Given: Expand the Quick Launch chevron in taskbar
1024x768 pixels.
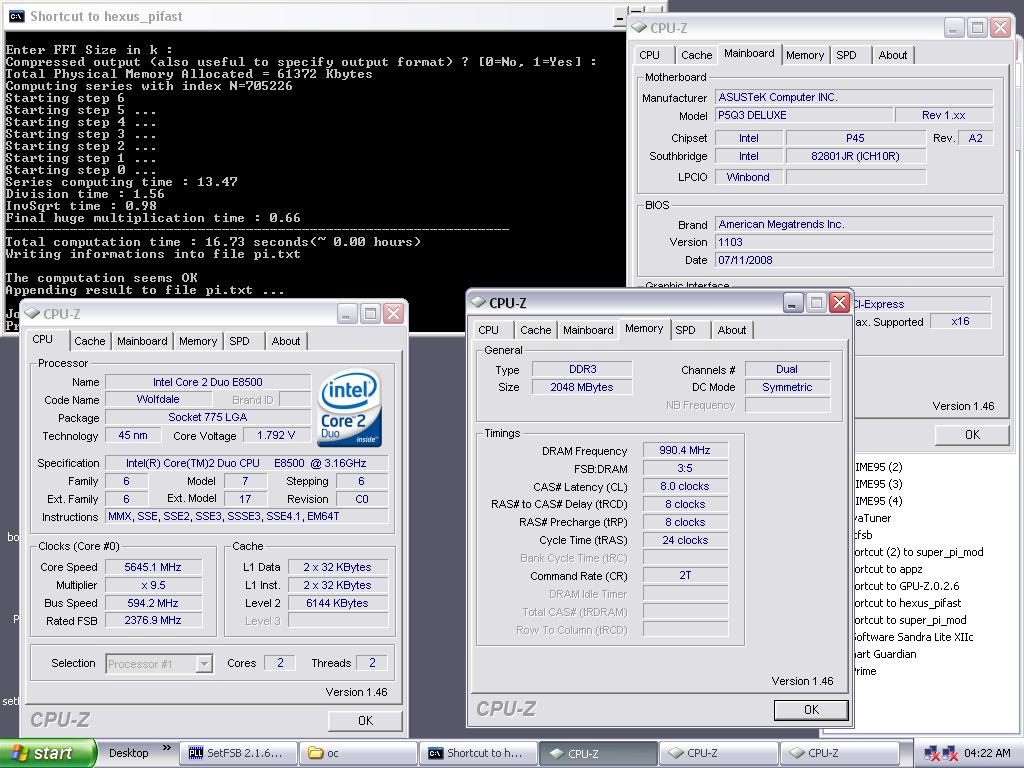Looking at the screenshot, I should click(x=167, y=748).
